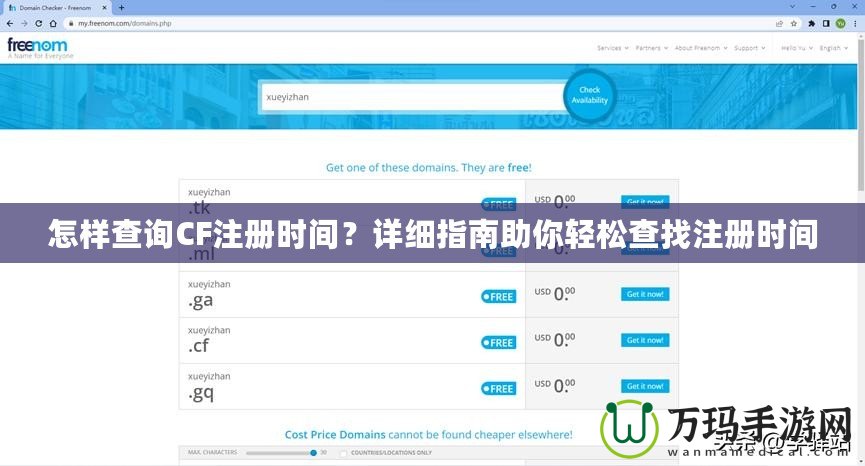Click the USD 0.00 price in .cf row
The height and width of the screenshot is (466, 865).
pos(554,339)
